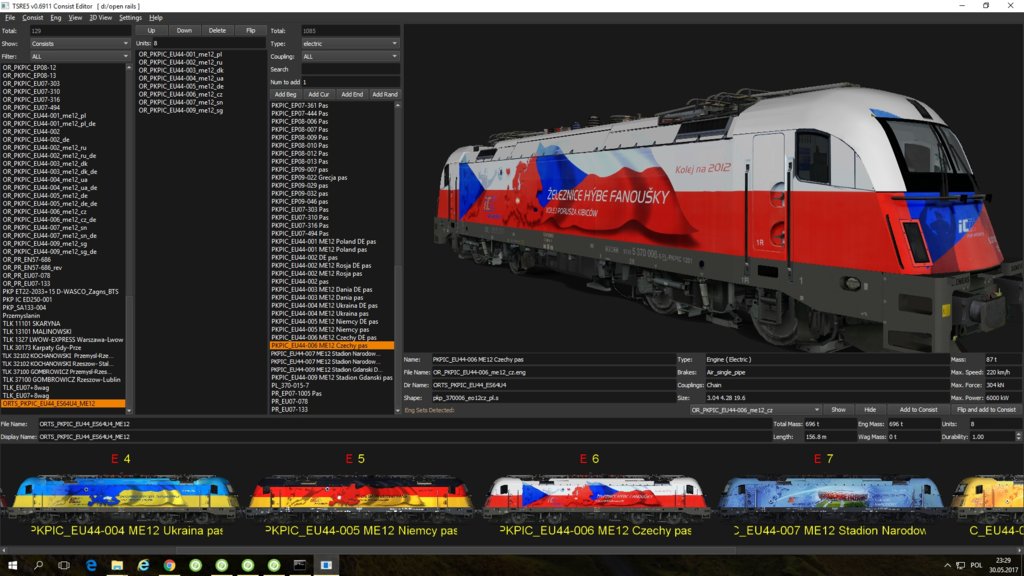Click the consist list vertical scrollbar

tap(129, 238)
